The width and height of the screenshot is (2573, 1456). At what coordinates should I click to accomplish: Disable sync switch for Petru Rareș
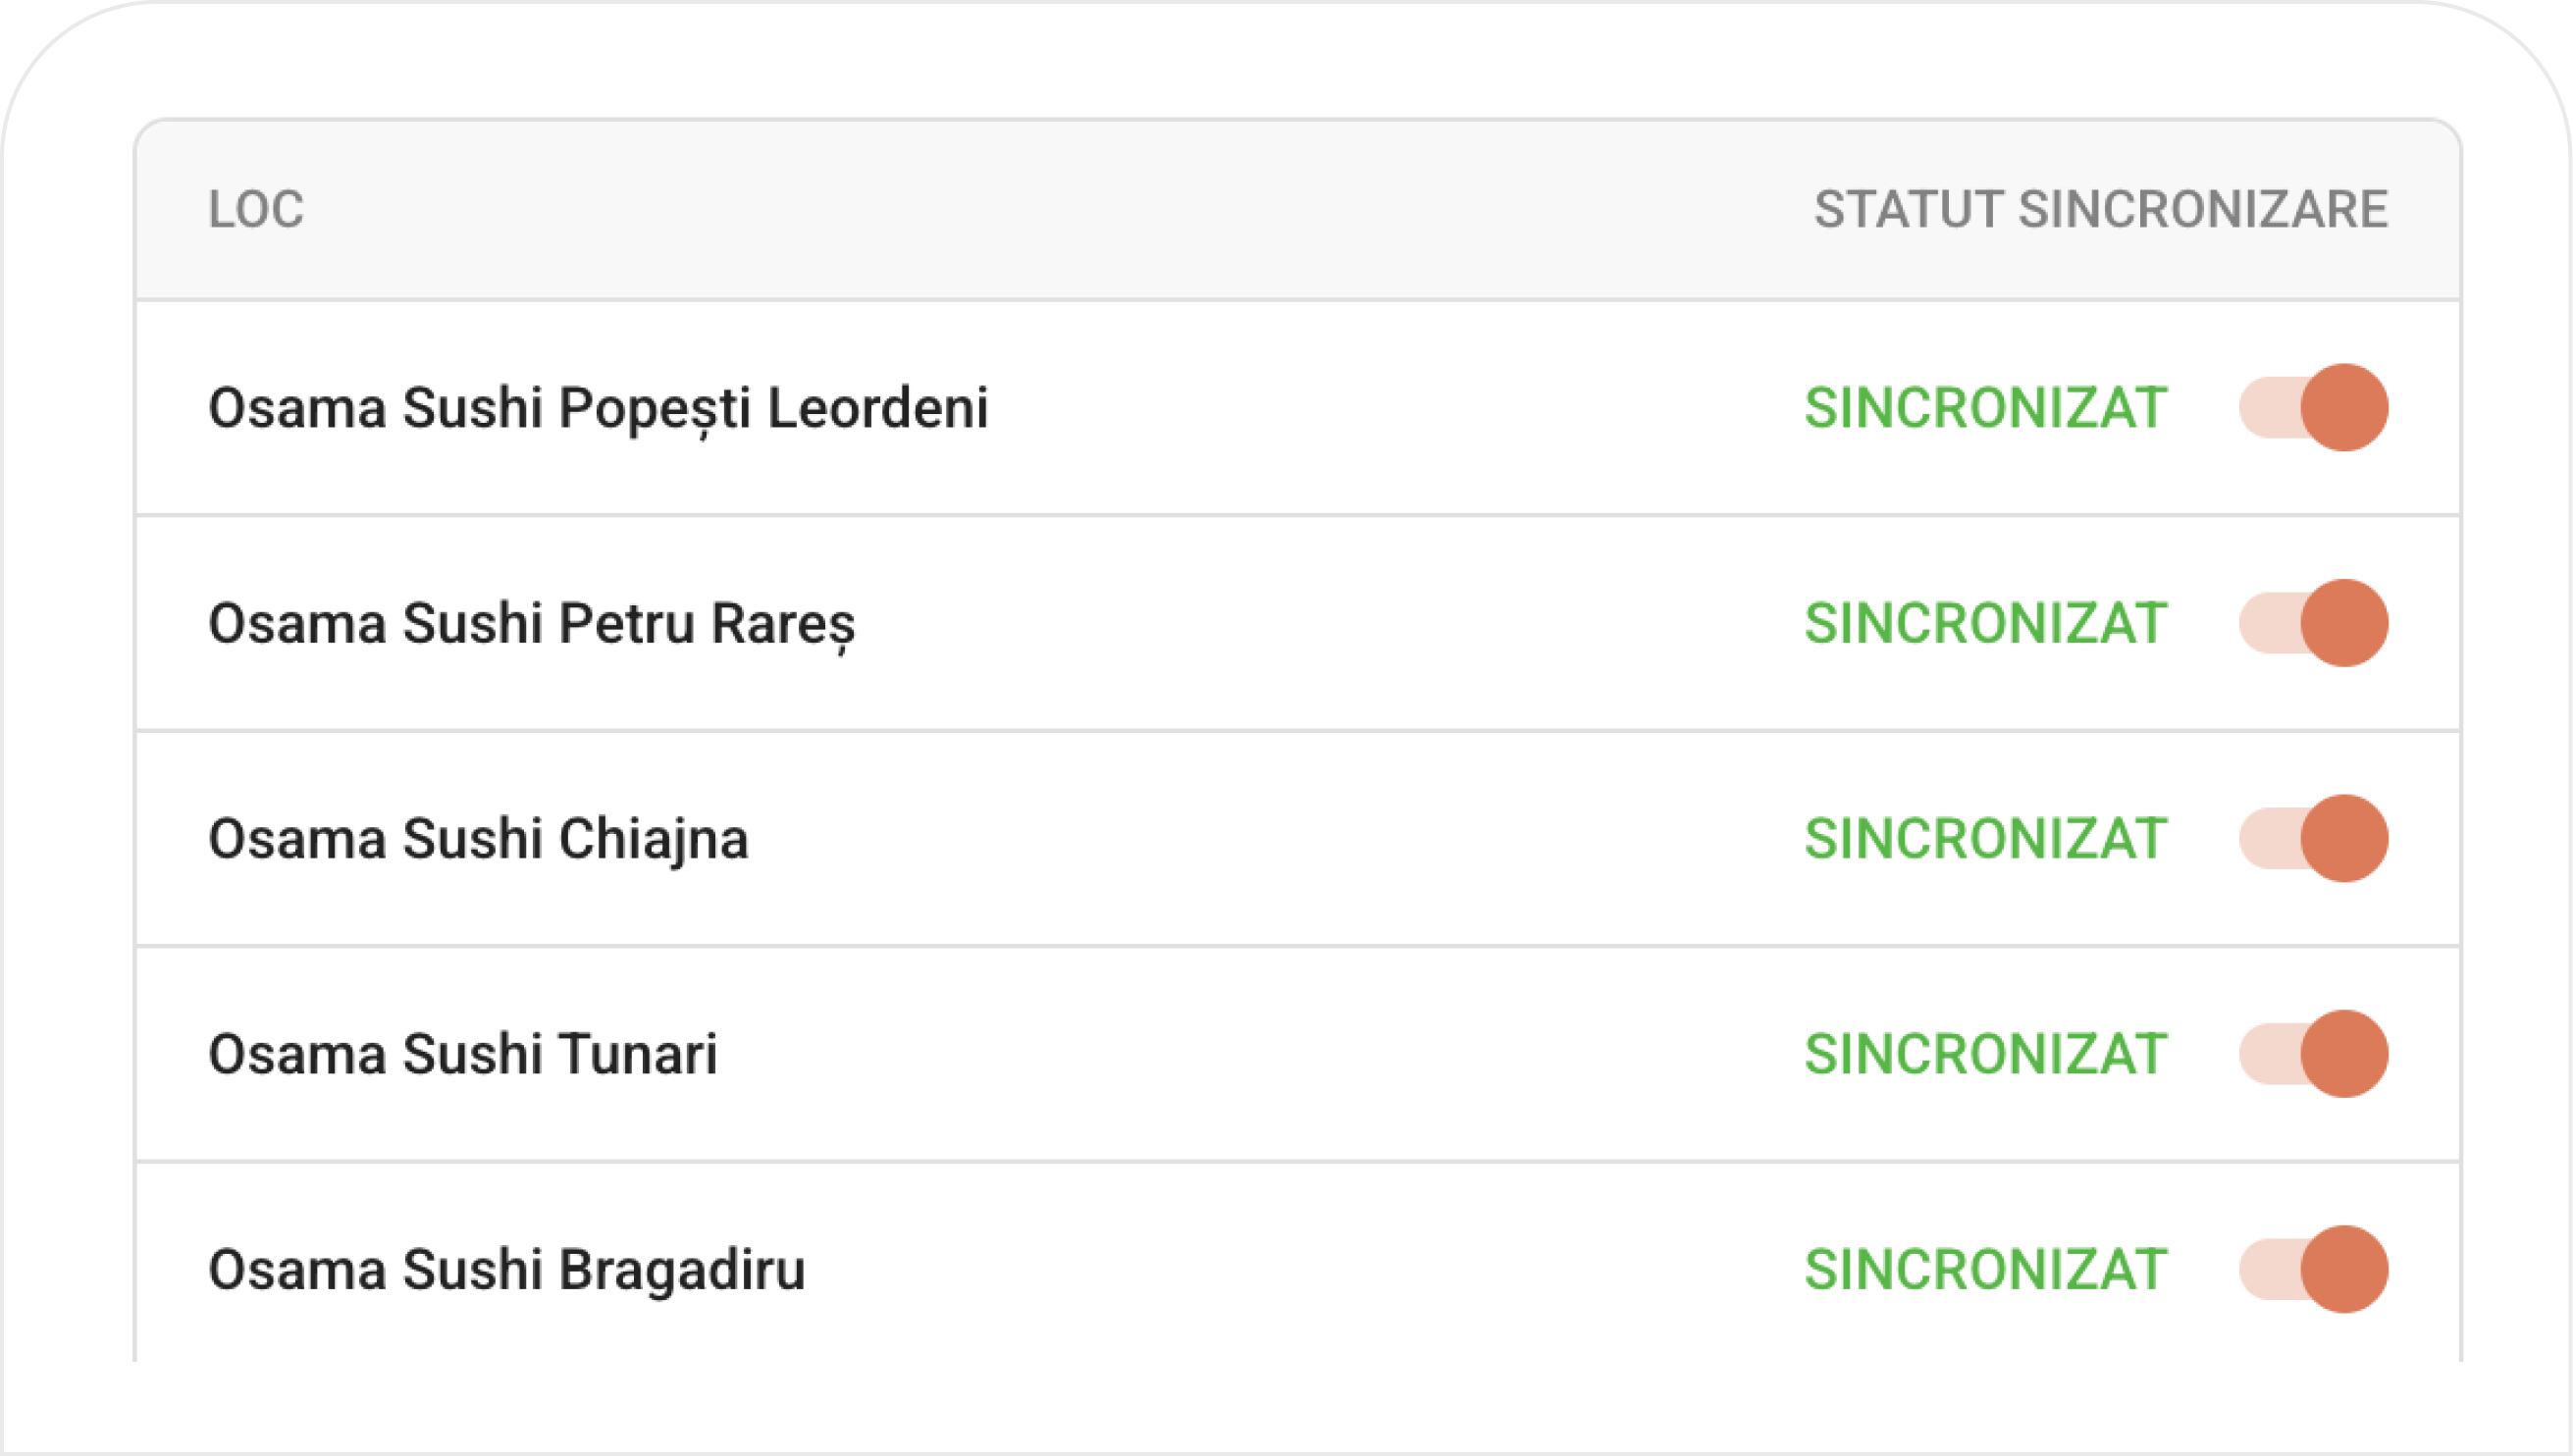click(x=2313, y=623)
